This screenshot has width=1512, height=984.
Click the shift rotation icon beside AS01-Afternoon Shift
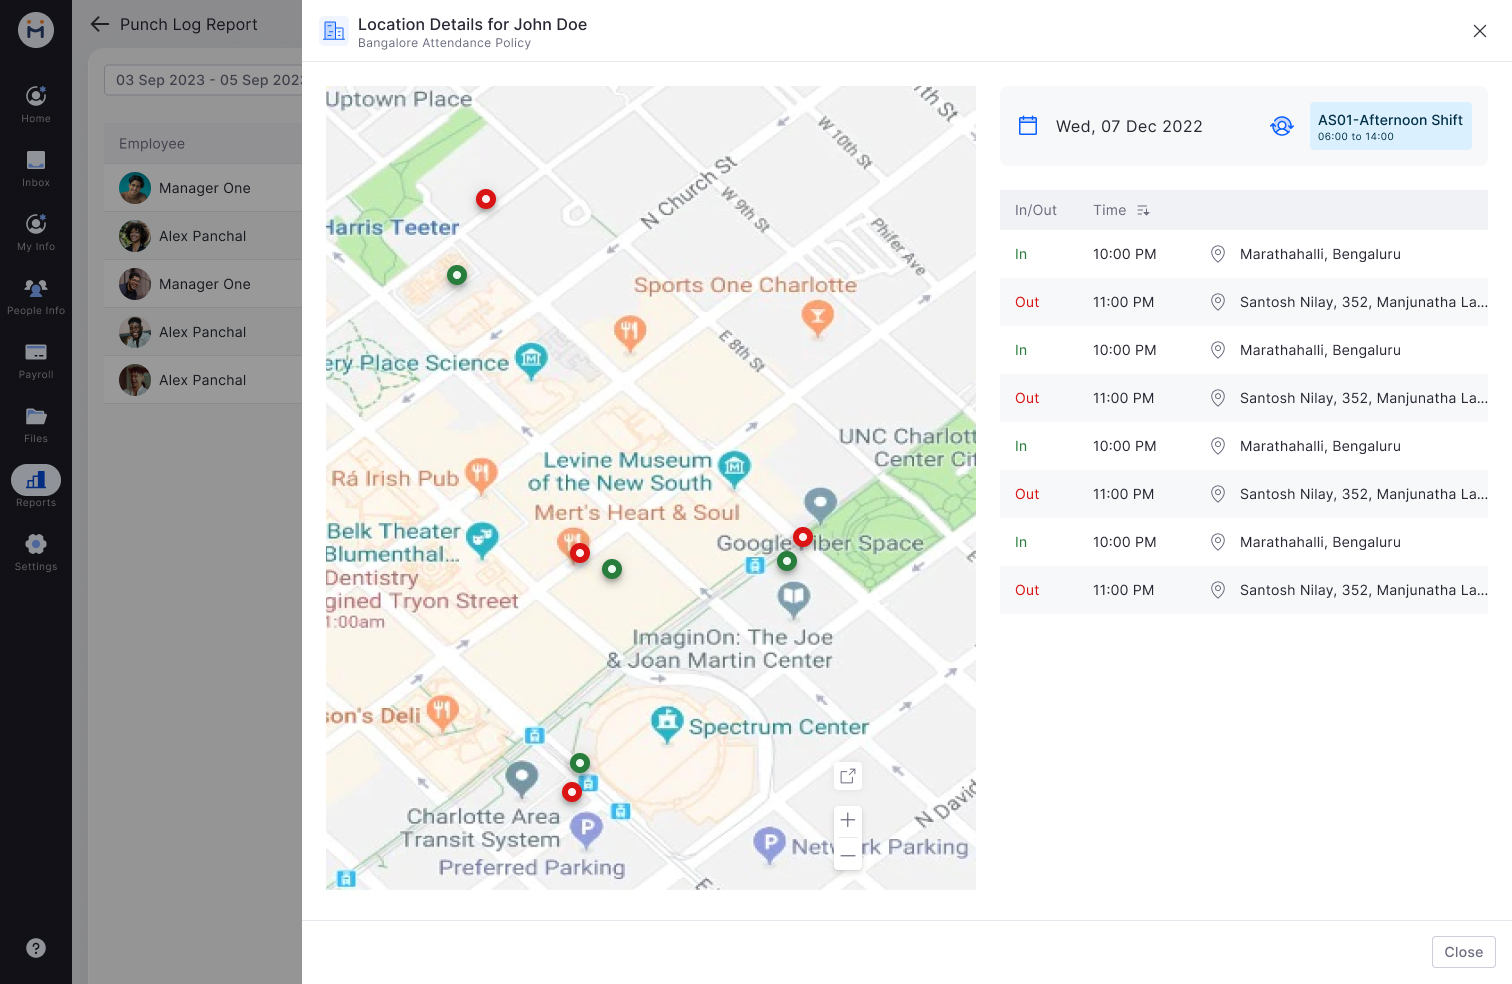tap(1281, 126)
